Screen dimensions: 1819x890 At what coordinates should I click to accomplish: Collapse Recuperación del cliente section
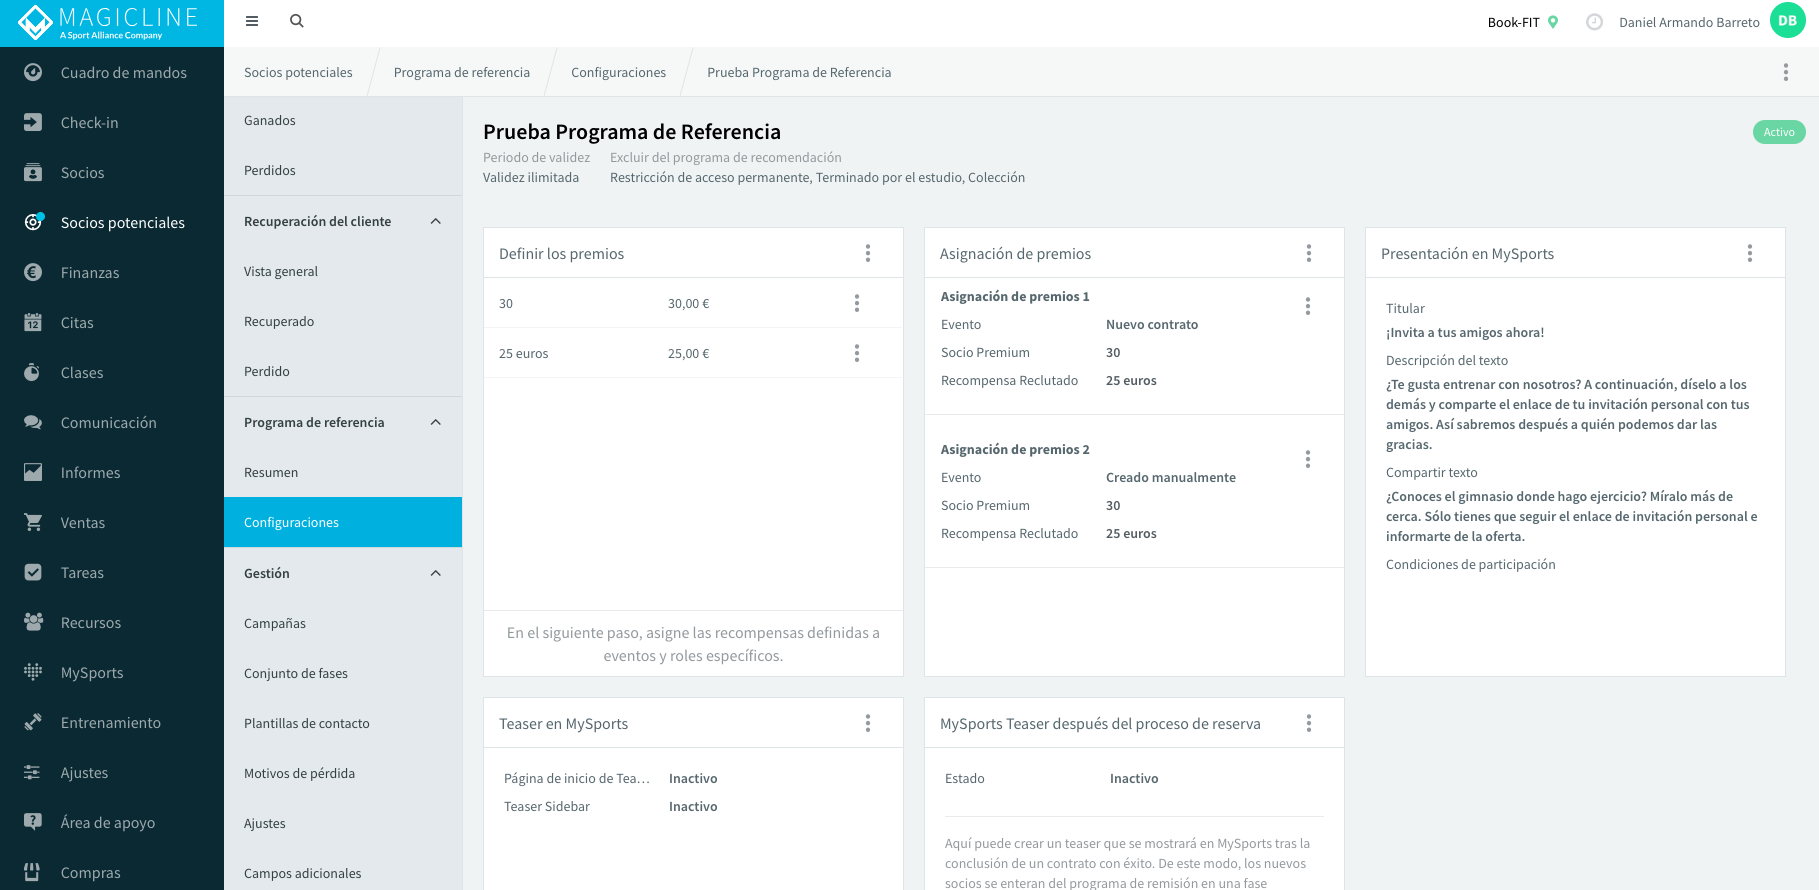tap(436, 221)
